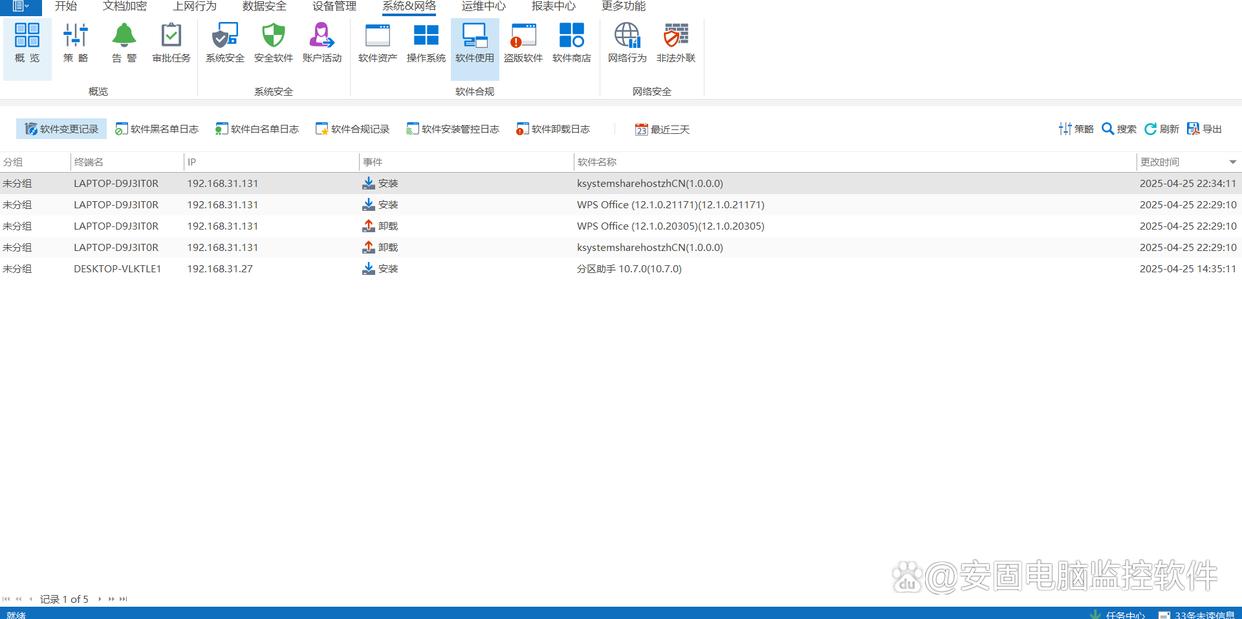
Task: Click the 导出 export button
Action: tap(1204, 129)
